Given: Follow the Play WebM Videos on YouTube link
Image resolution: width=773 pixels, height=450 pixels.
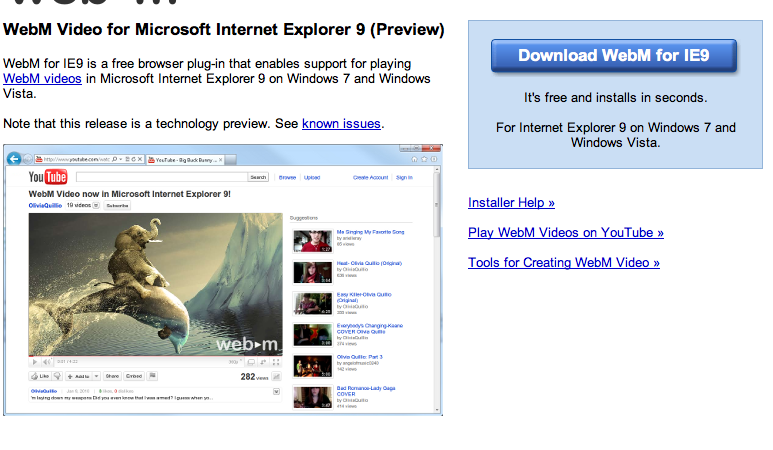Looking at the screenshot, I should tap(566, 233).
